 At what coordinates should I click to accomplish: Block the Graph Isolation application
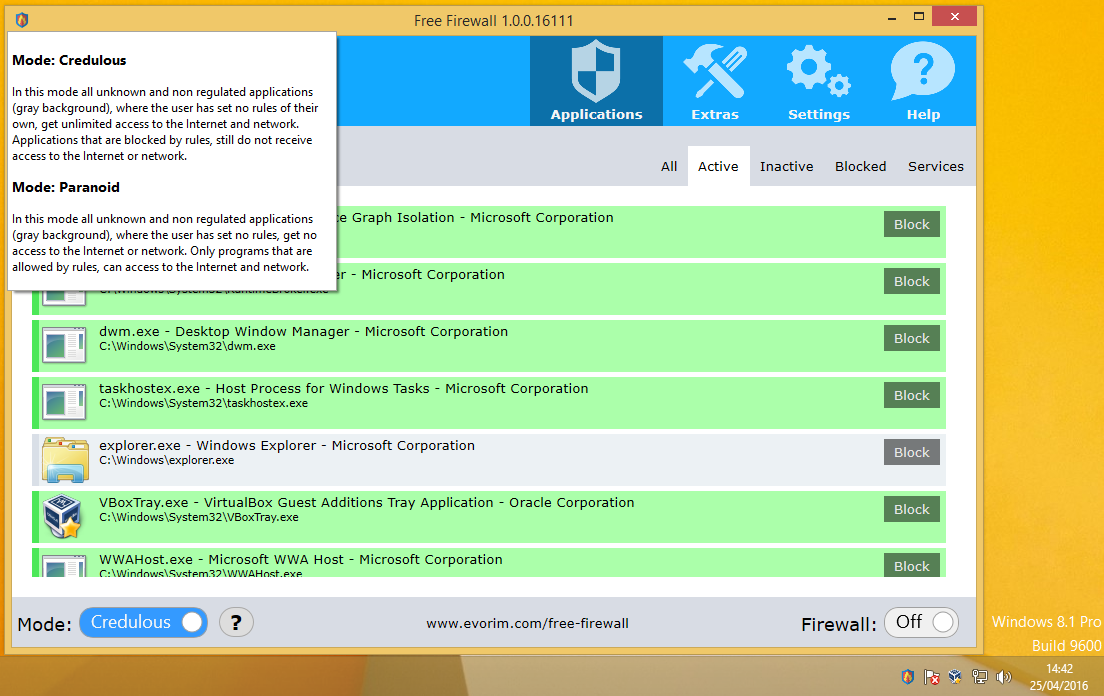(912, 224)
